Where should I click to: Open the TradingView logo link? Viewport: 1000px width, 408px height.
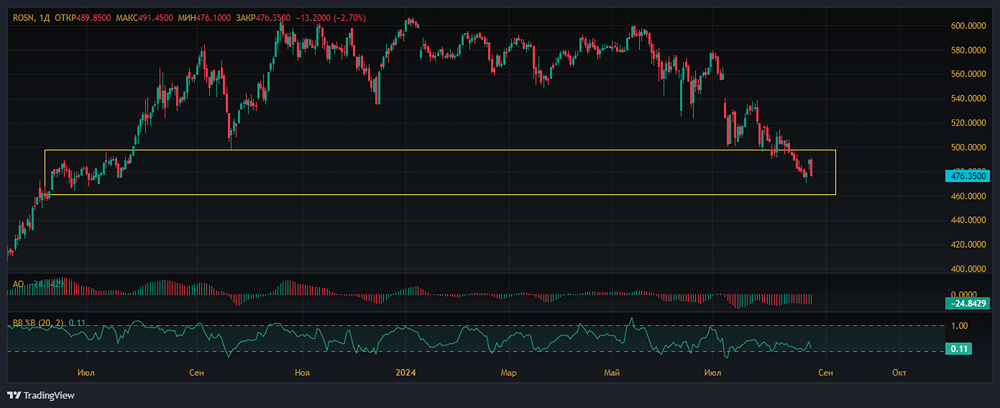click(x=41, y=395)
